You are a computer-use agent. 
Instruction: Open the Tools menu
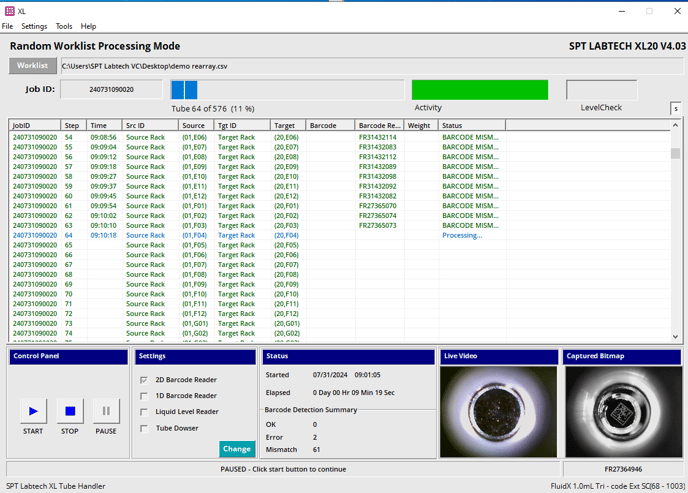pyautogui.click(x=64, y=26)
